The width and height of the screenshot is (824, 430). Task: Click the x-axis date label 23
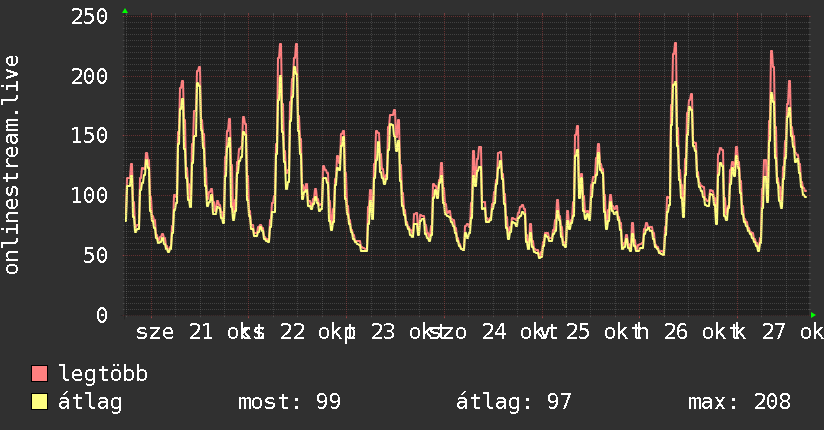tap(383, 332)
